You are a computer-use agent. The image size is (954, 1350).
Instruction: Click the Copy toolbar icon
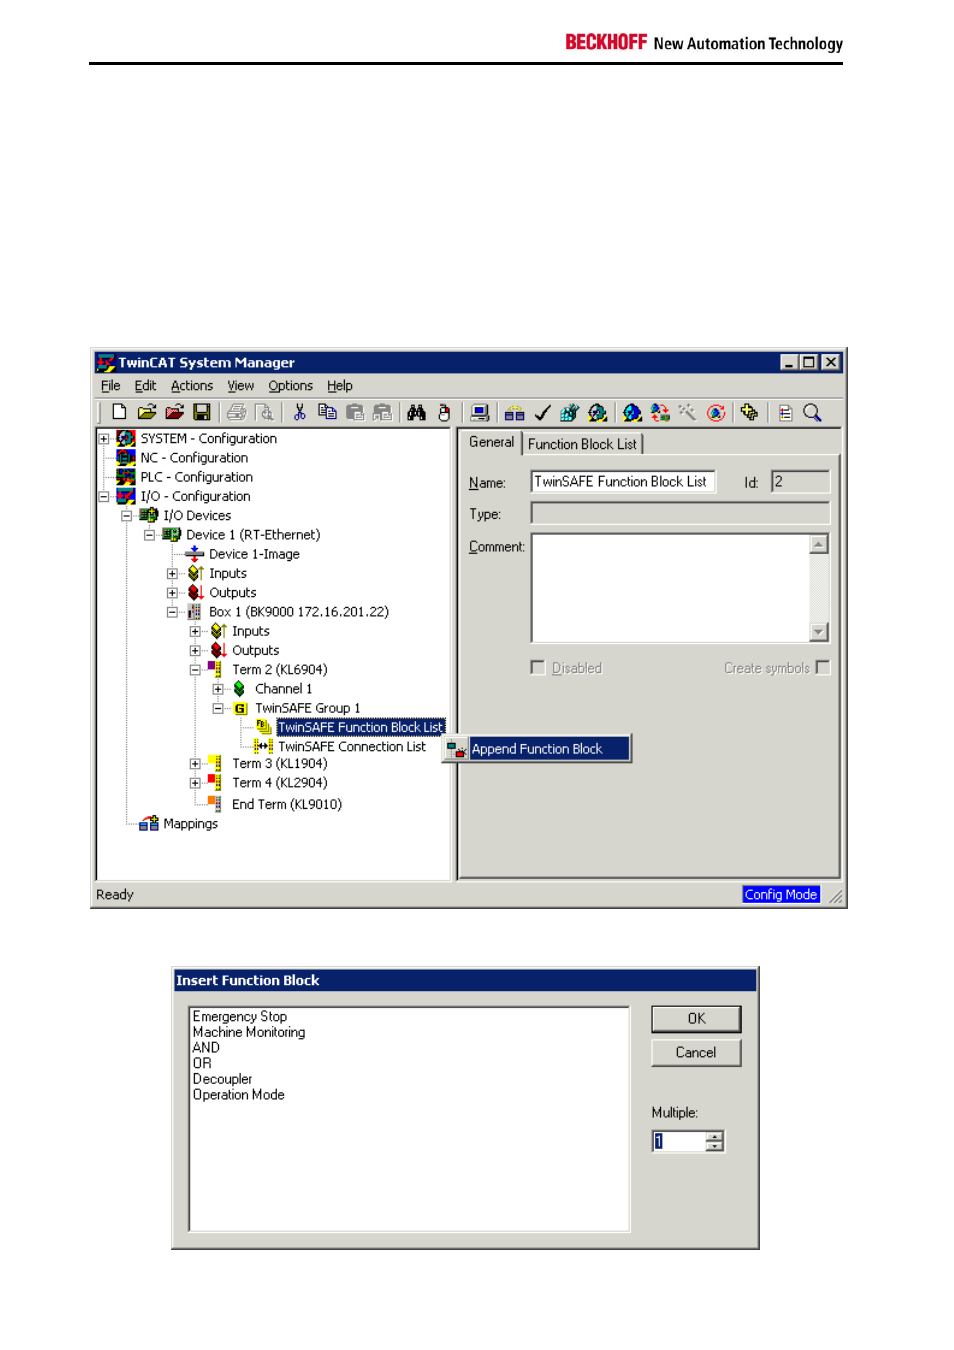tap(327, 412)
